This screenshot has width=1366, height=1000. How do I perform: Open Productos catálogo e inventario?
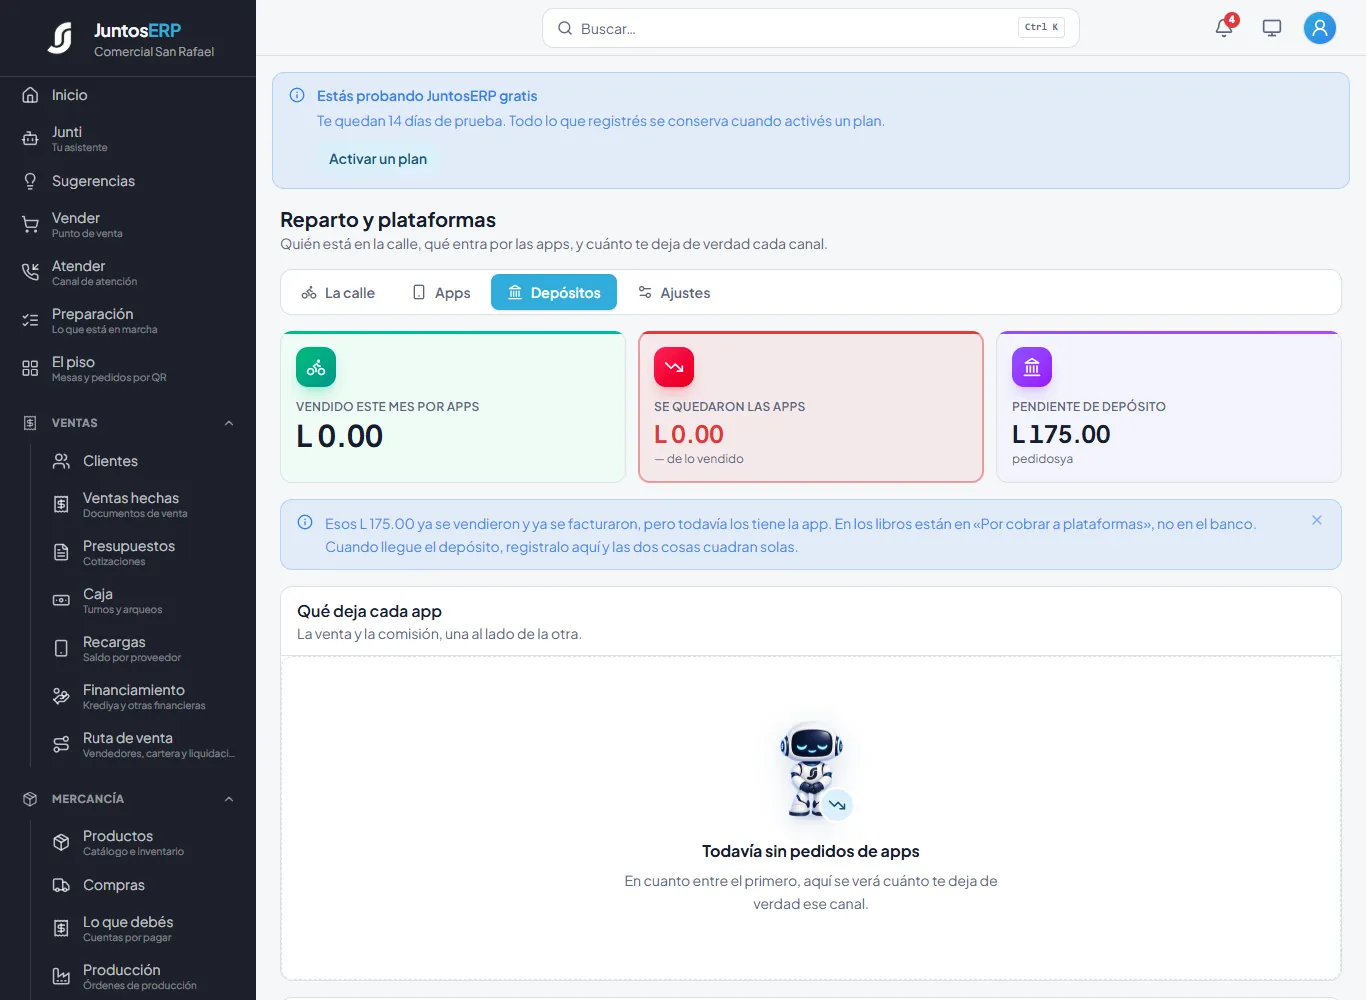(x=143, y=843)
